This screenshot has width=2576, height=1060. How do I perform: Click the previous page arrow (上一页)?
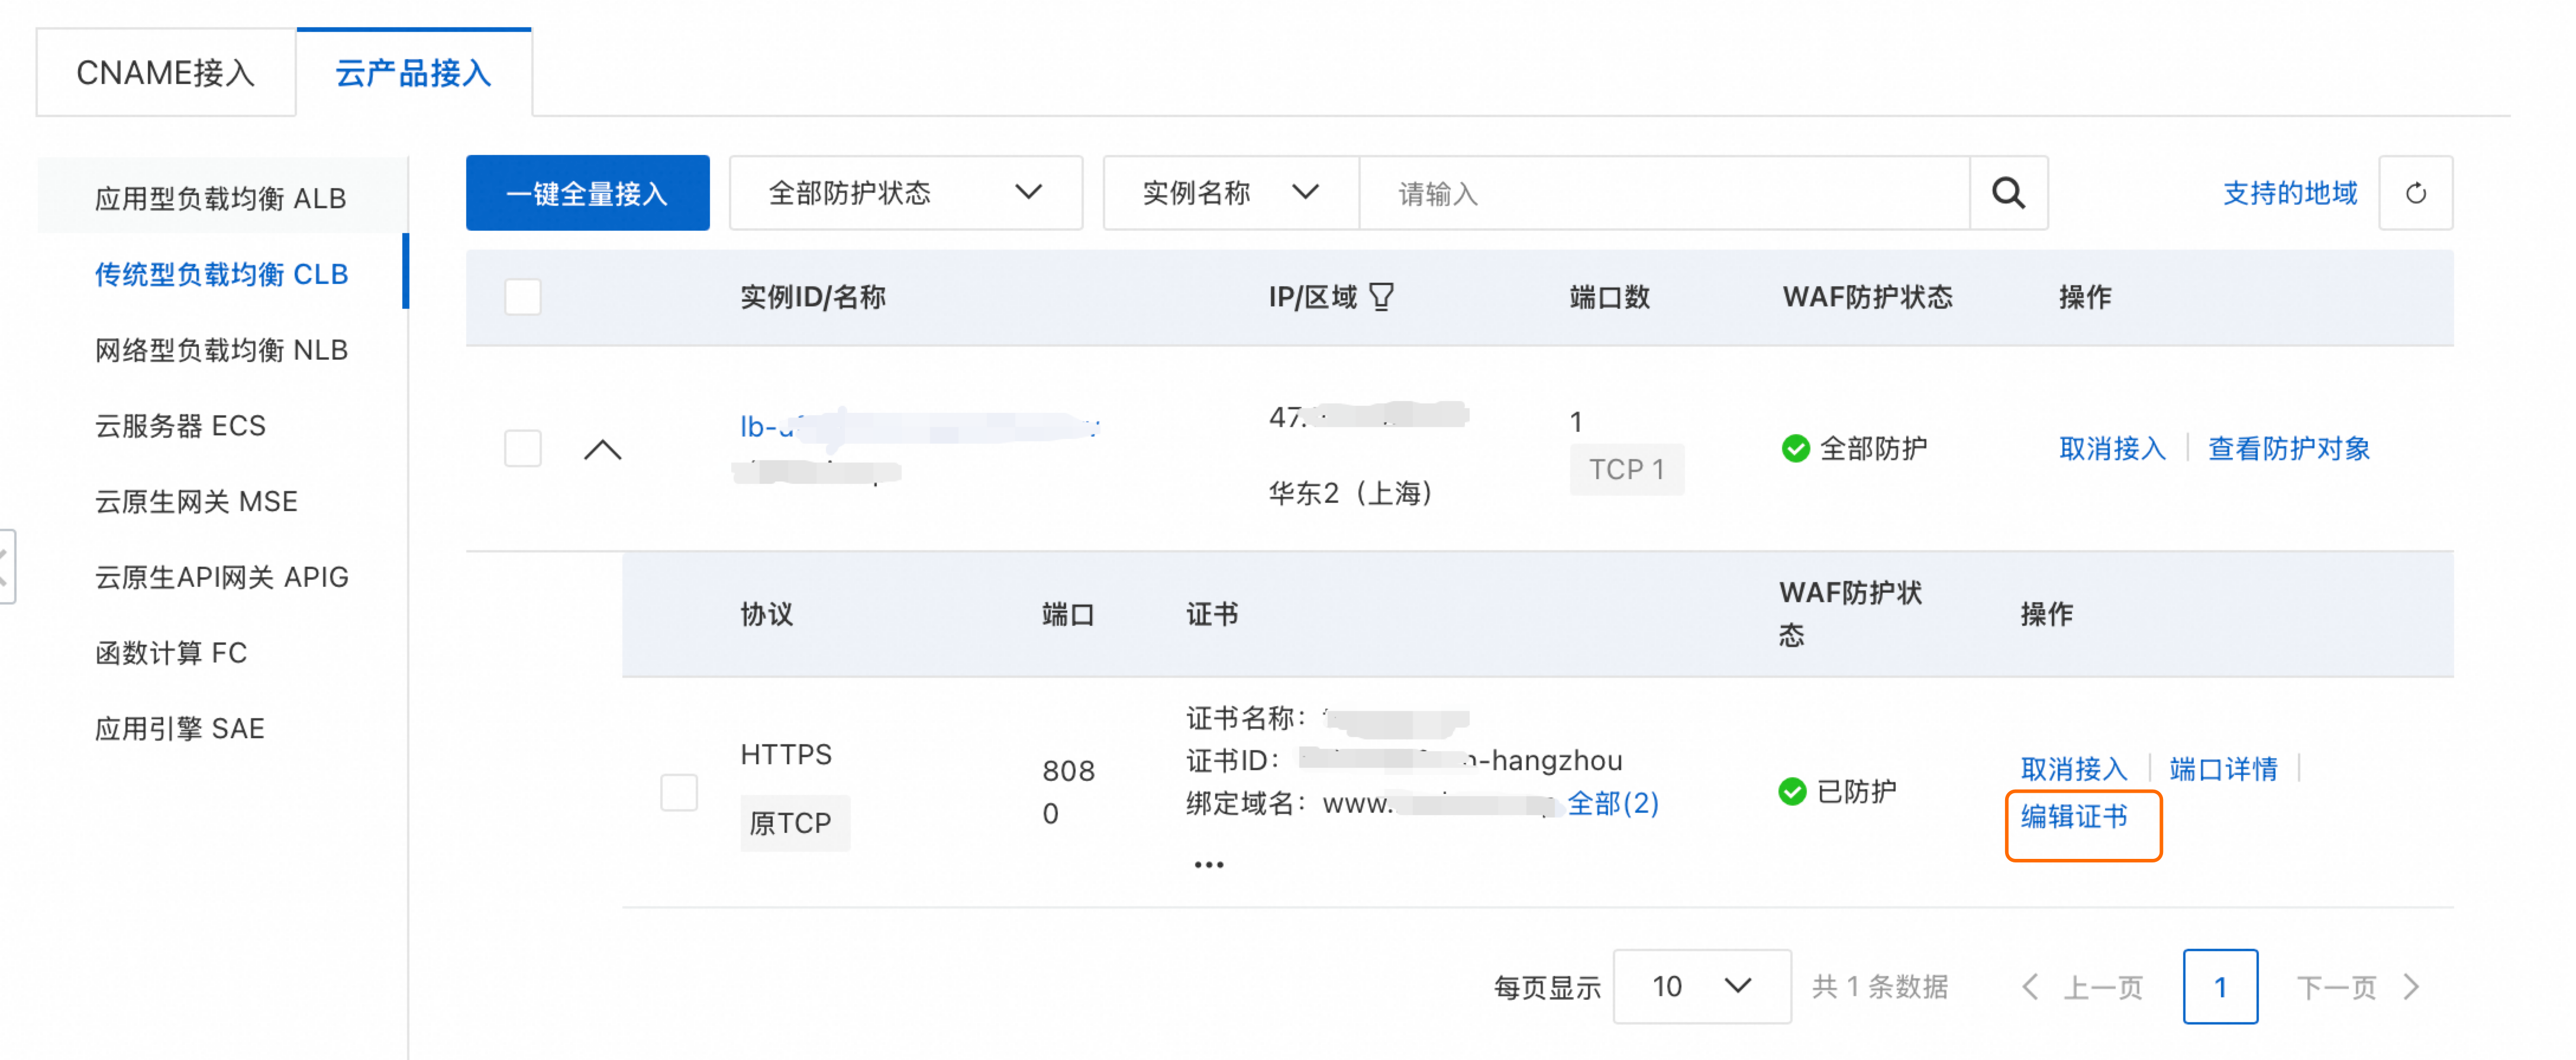pyautogui.click(x=2030, y=987)
